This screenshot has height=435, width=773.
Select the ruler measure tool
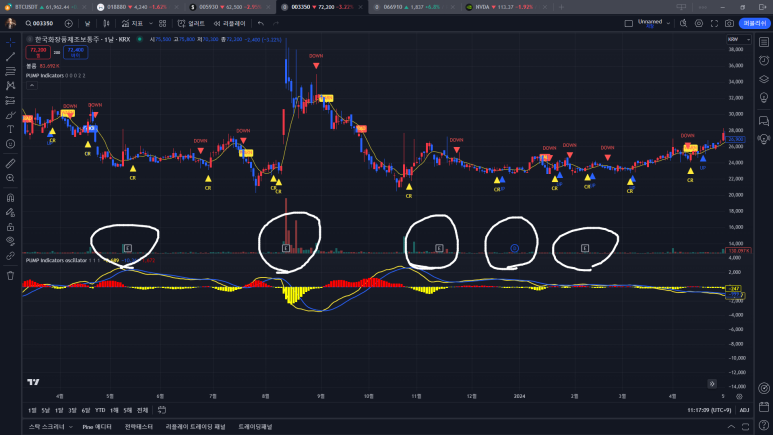(x=10, y=162)
